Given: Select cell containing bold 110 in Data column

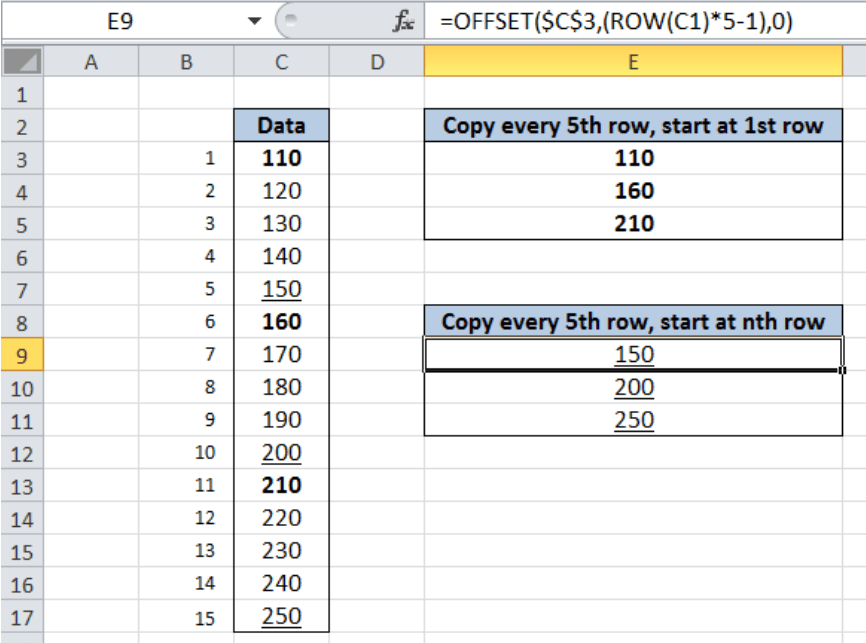Looking at the screenshot, I should pyautogui.click(x=281, y=158).
